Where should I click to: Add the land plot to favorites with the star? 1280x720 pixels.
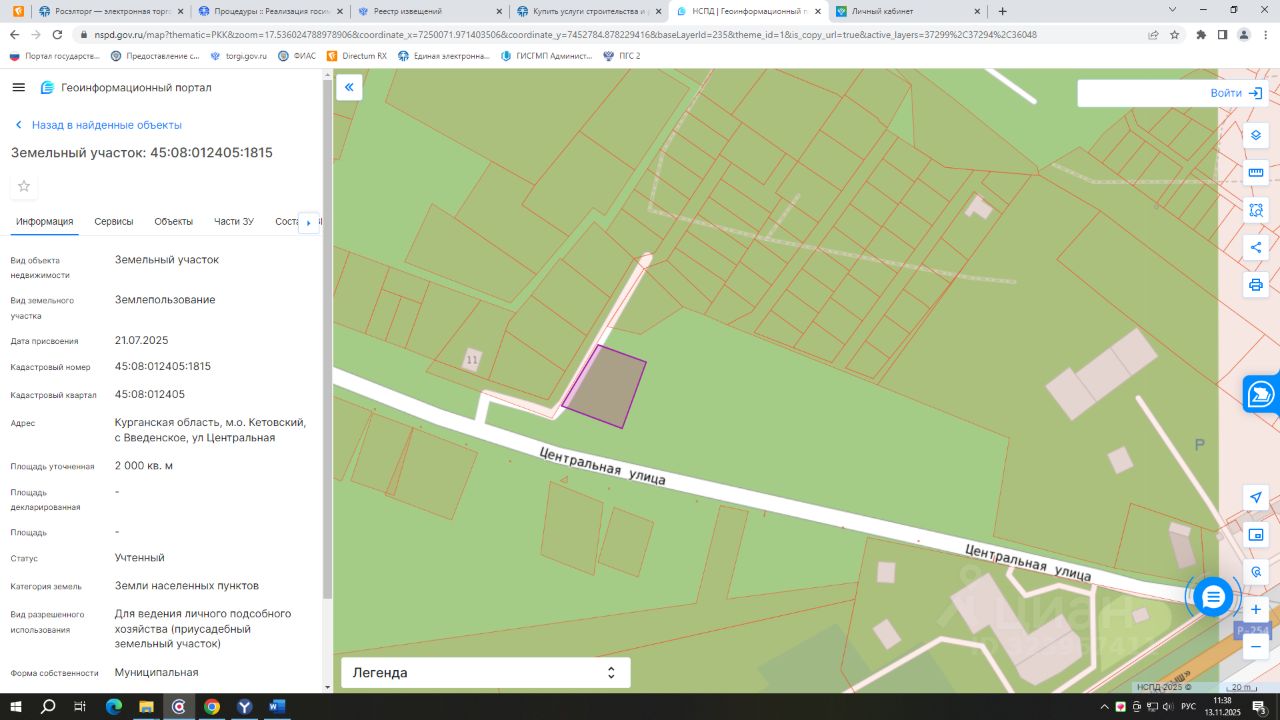(x=24, y=186)
